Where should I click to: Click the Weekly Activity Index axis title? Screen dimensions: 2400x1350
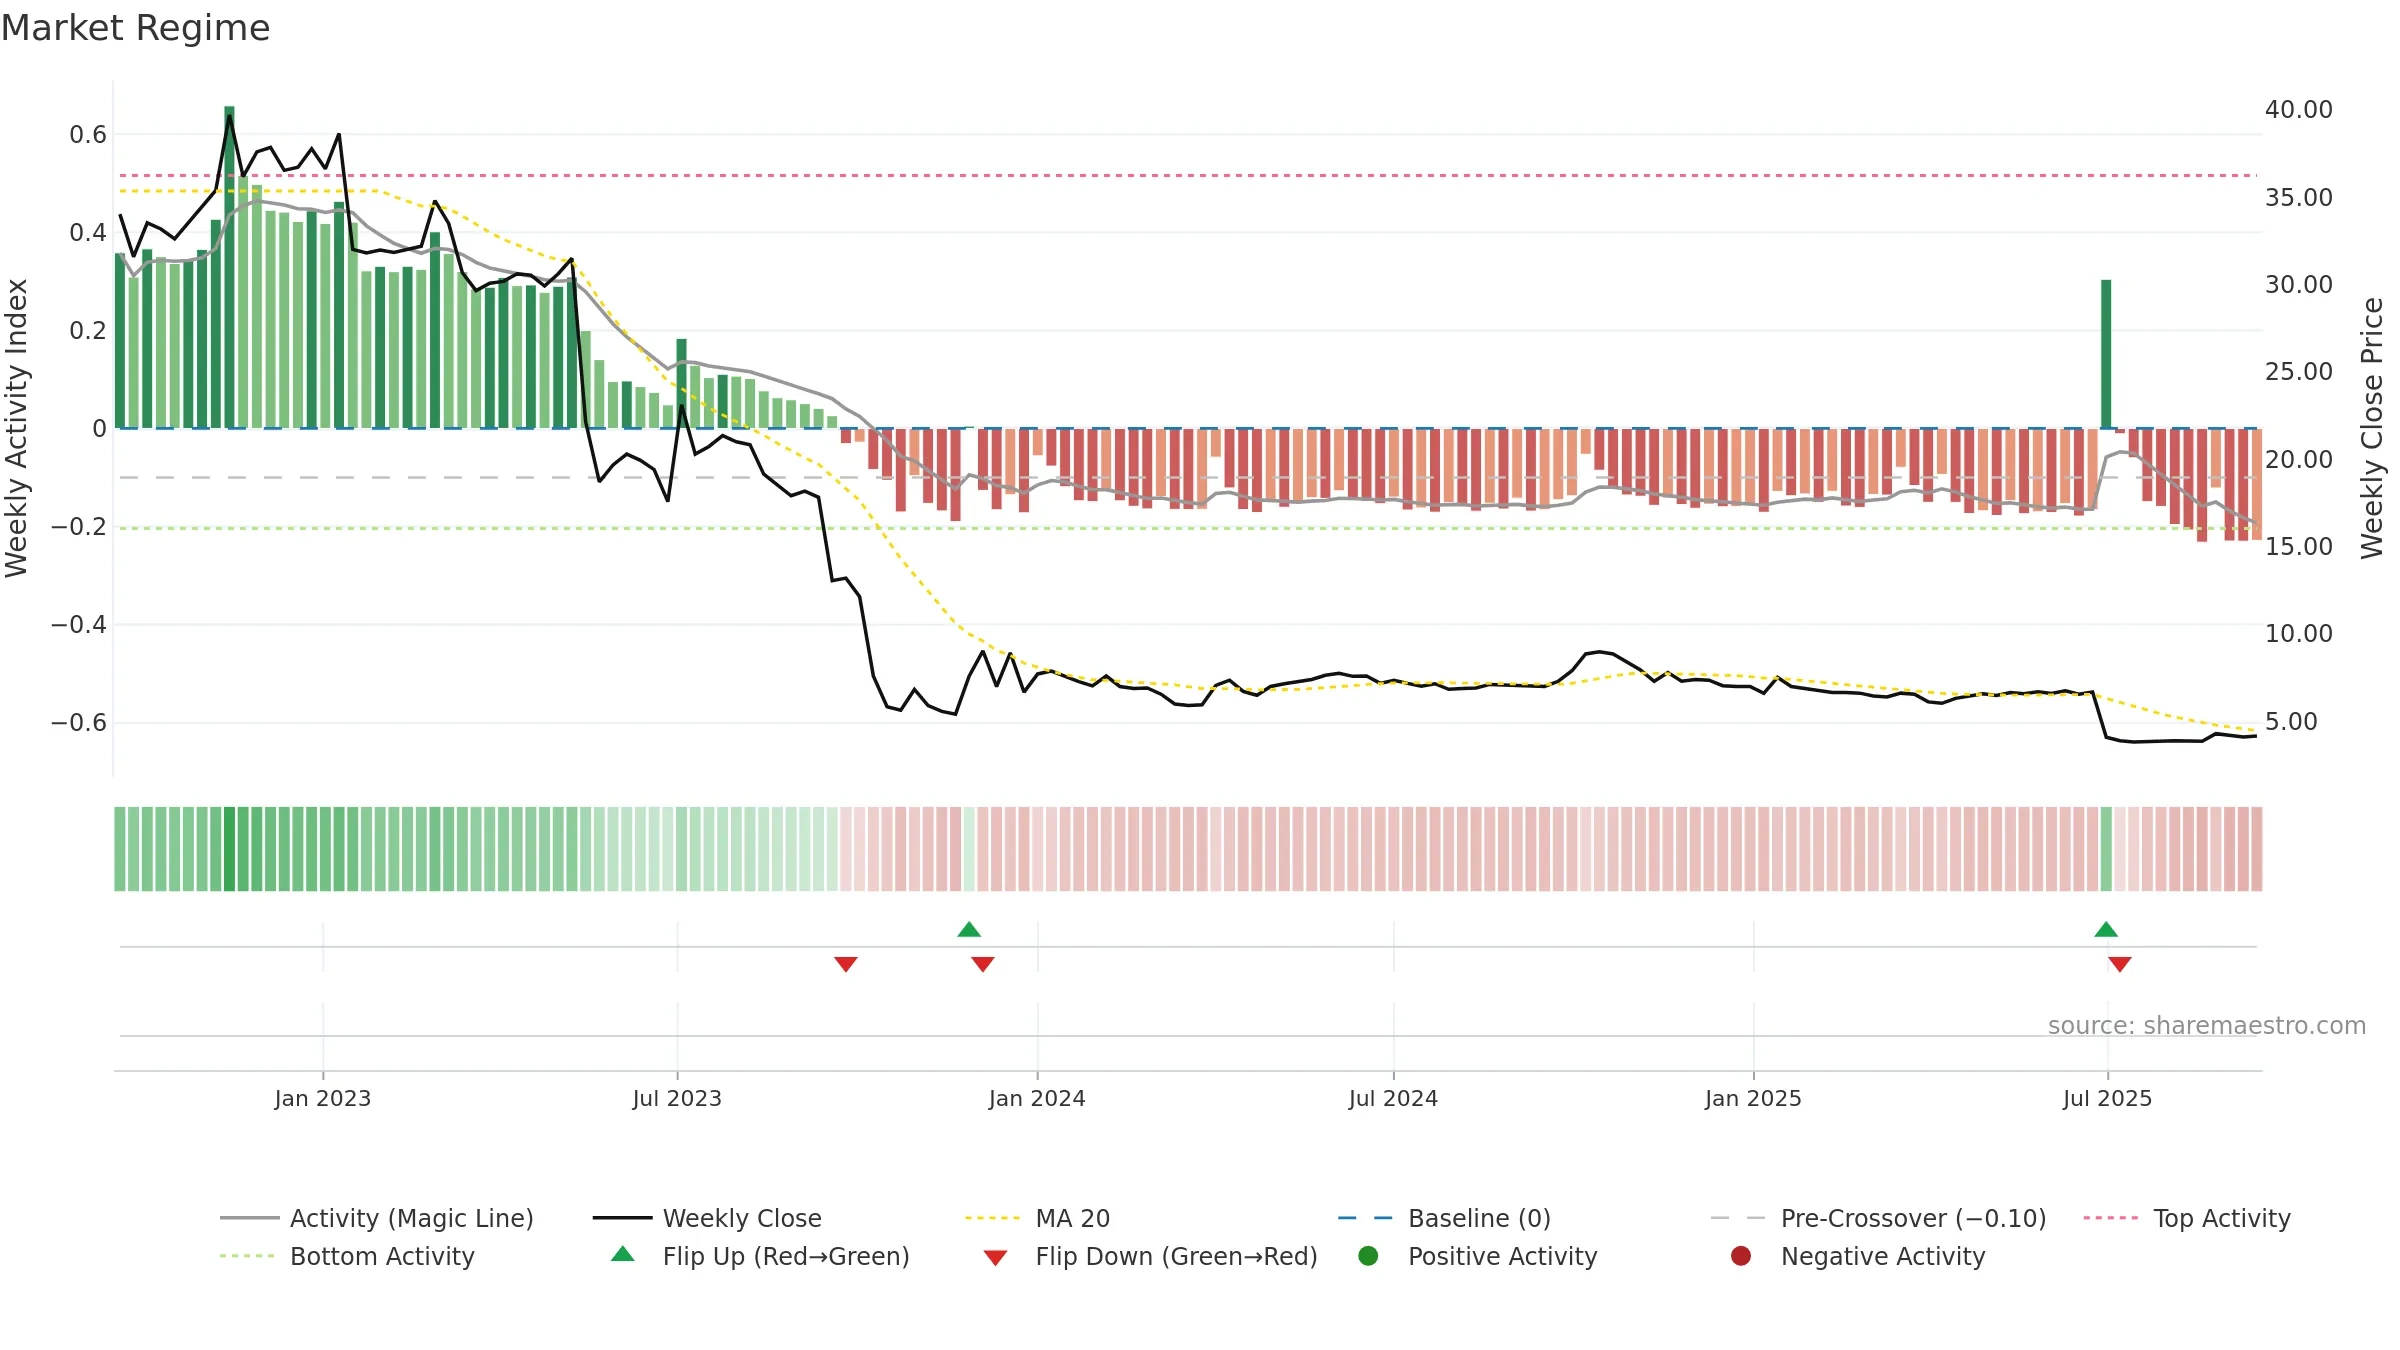pos(17,428)
